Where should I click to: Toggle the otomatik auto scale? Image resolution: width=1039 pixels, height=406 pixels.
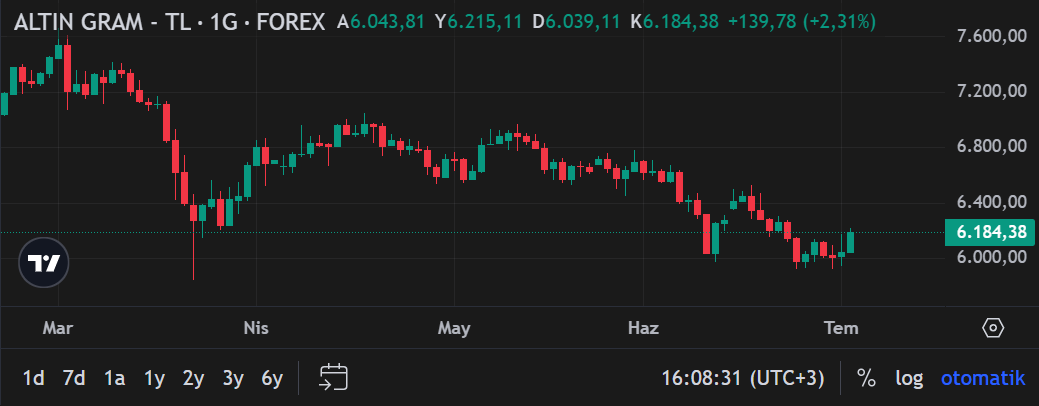[983, 378]
